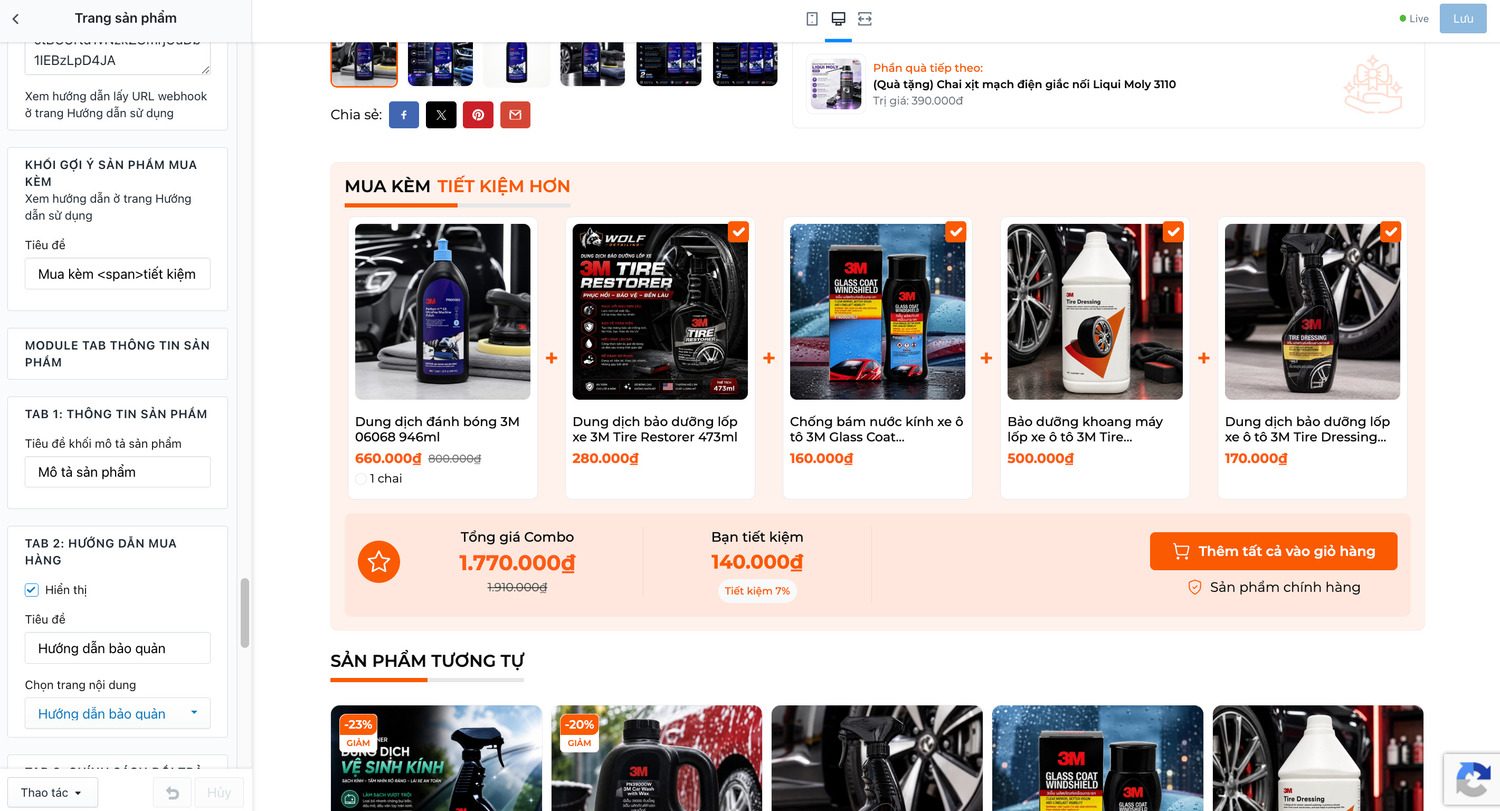Open Liqui Moly 3110 gift product link

1024,84
